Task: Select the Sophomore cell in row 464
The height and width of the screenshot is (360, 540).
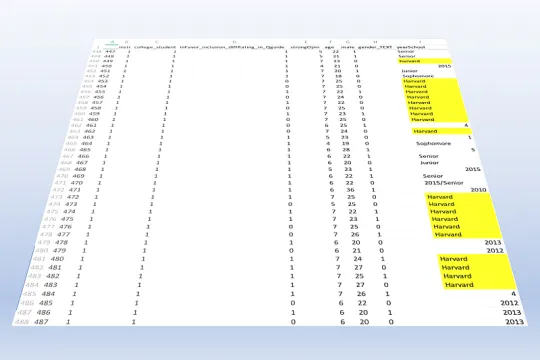Action: (x=434, y=143)
